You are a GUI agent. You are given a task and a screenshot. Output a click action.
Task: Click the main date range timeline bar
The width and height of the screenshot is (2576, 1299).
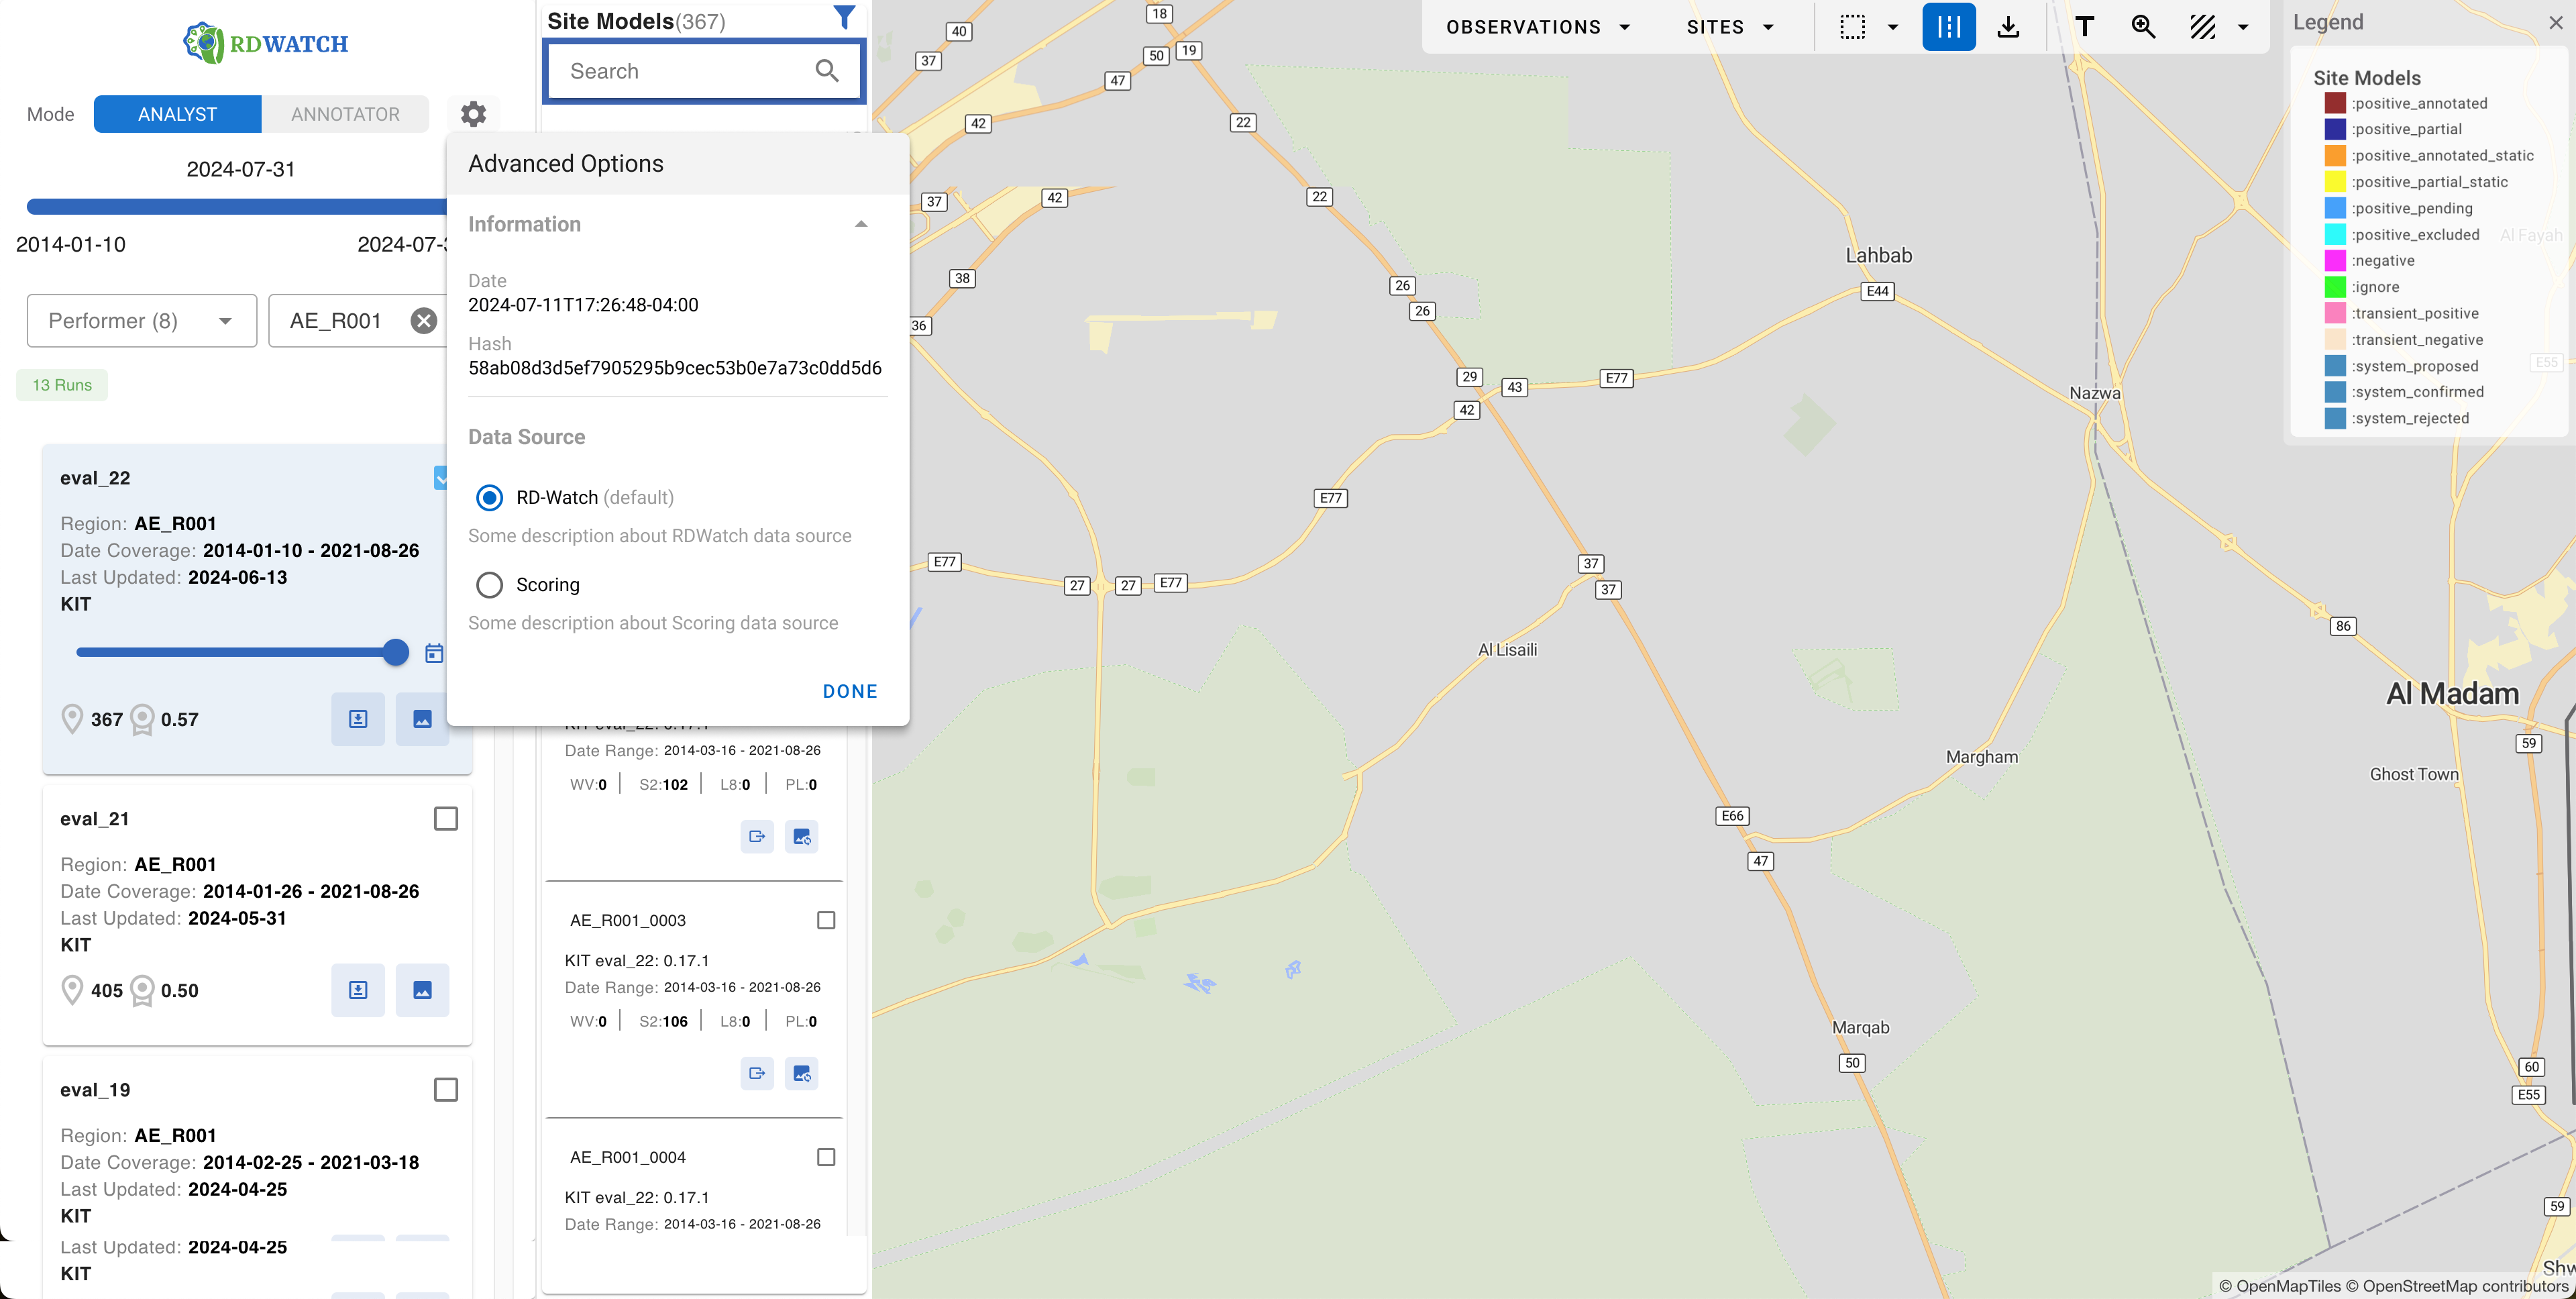[237, 207]
